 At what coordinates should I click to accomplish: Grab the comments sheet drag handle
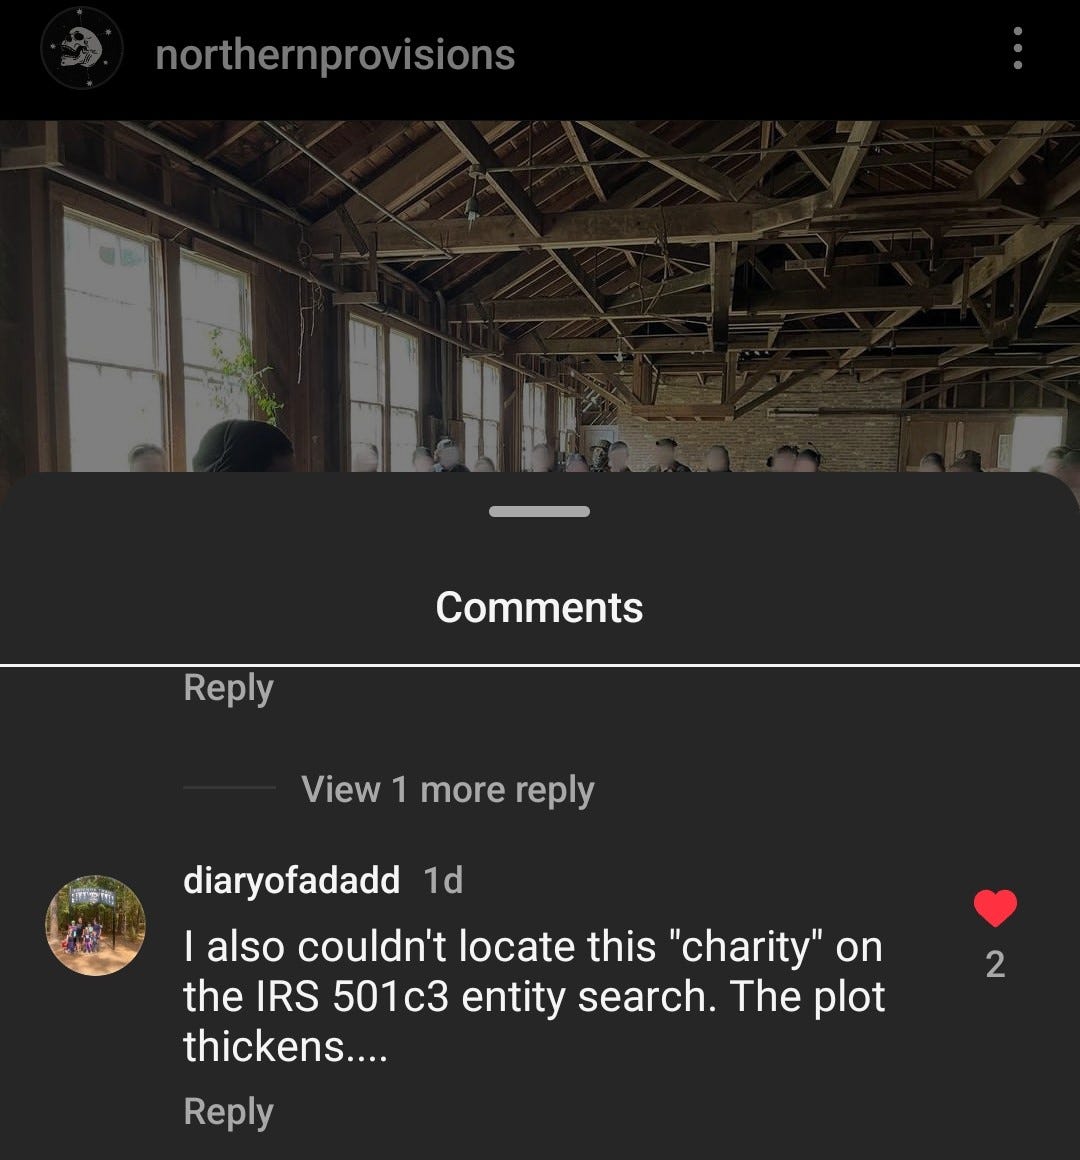click(x=539, y=511)
